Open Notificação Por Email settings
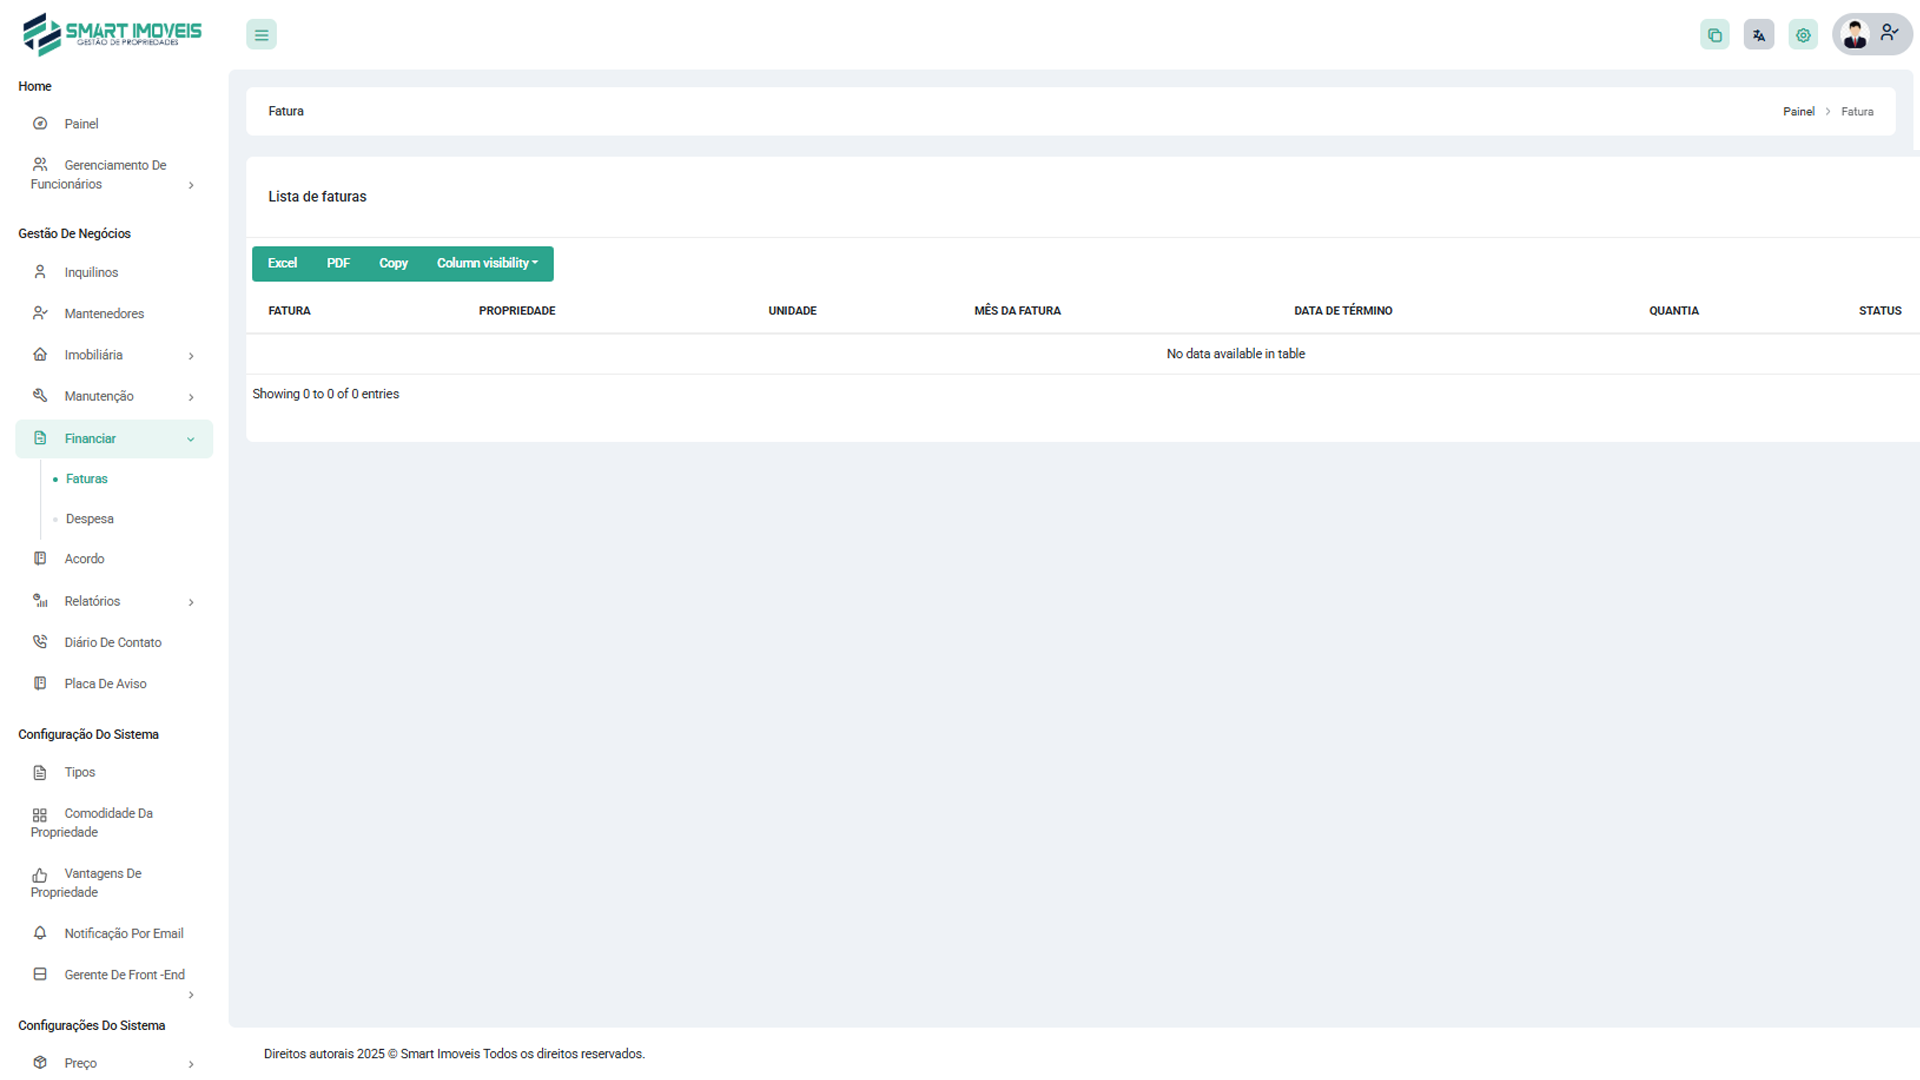The image size is (1920, 1080). coord(123,933)
